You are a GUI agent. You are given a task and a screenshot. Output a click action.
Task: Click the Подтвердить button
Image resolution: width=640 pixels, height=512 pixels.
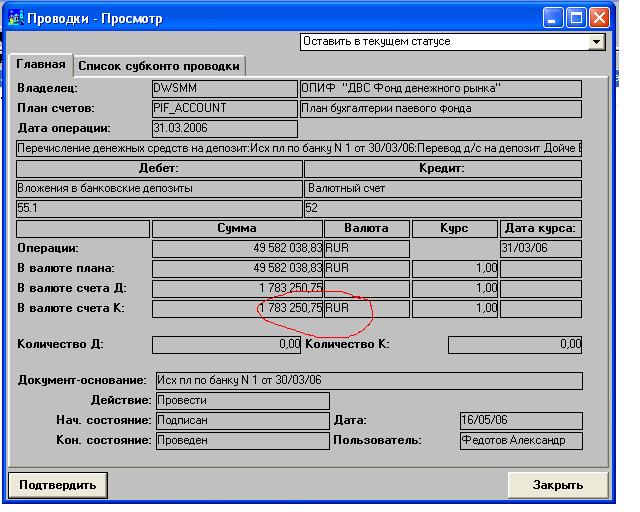point(58,485)
